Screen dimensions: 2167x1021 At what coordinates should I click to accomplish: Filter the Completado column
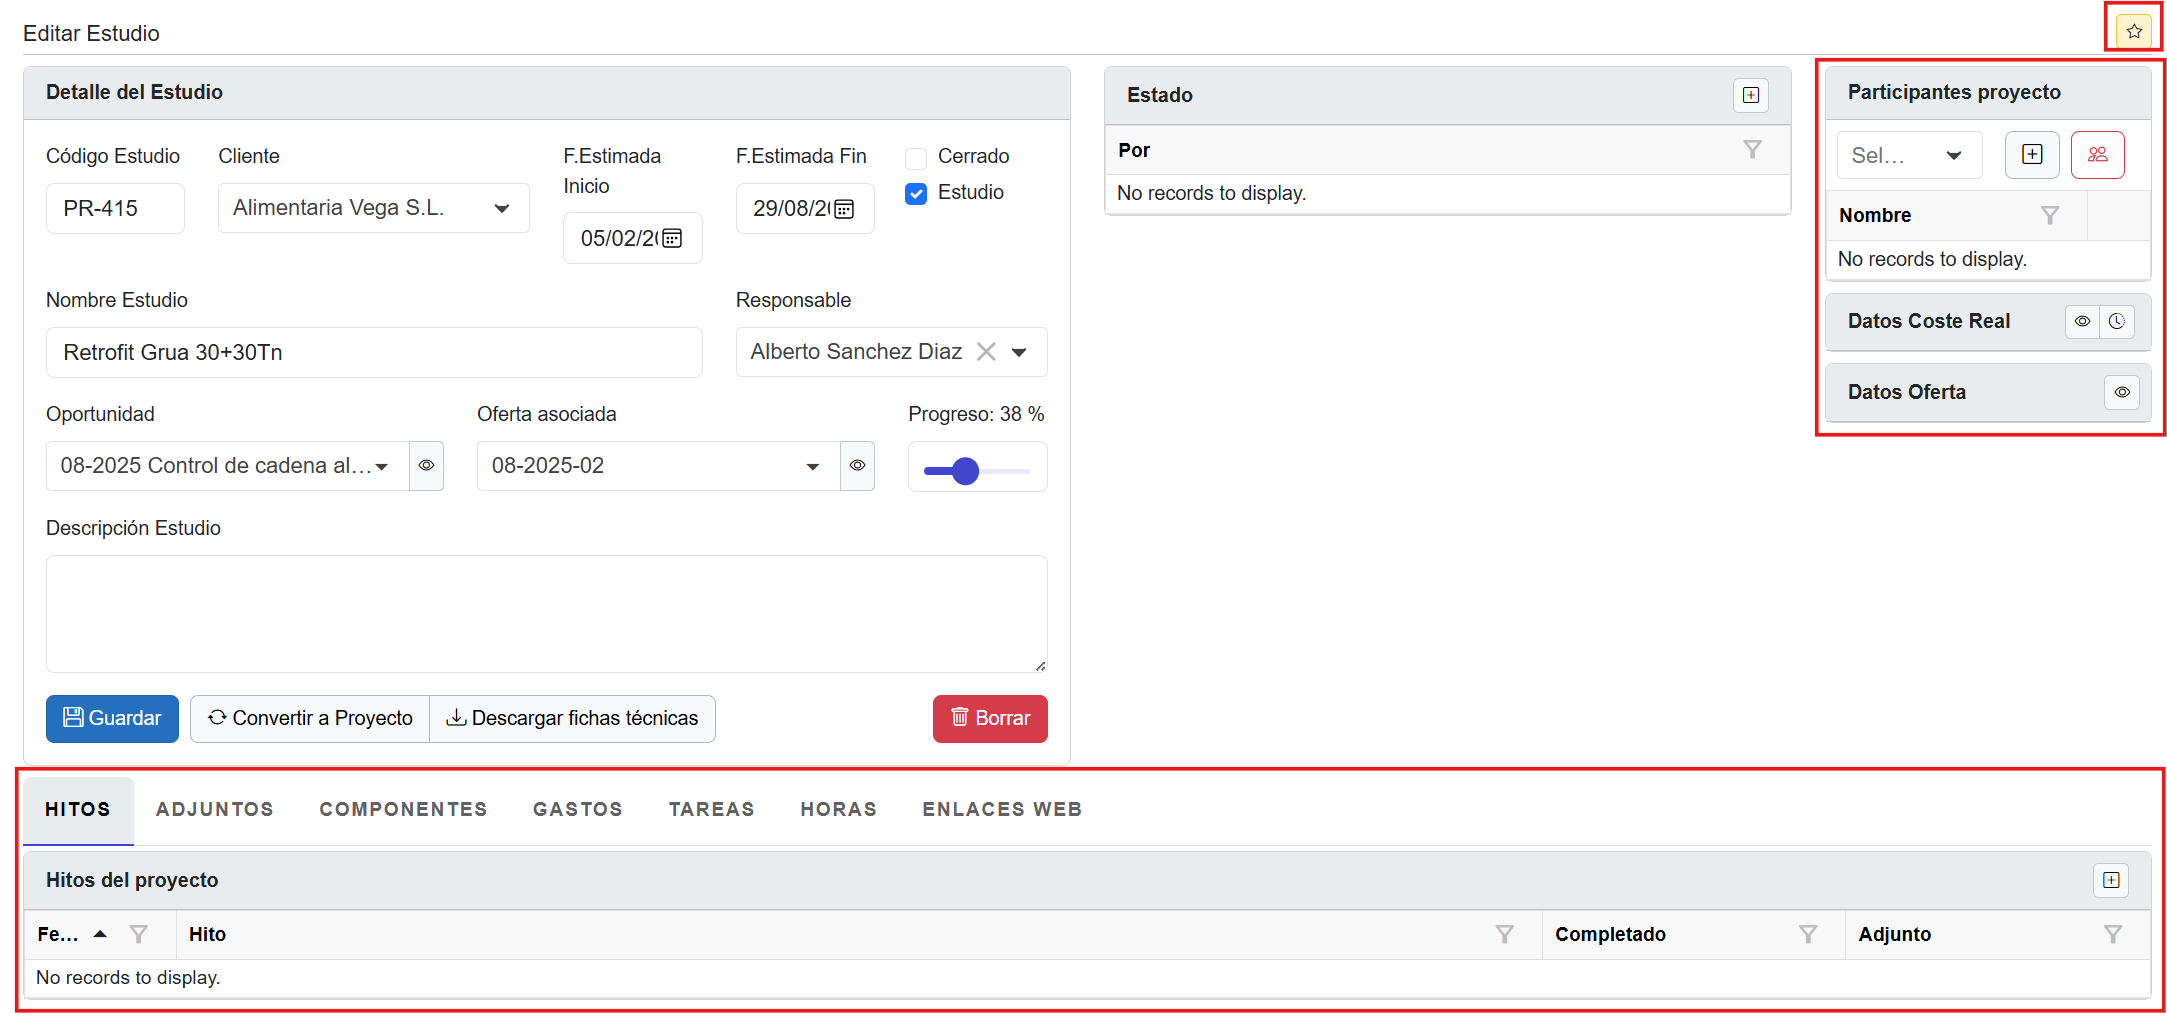tap(1807, 934)
